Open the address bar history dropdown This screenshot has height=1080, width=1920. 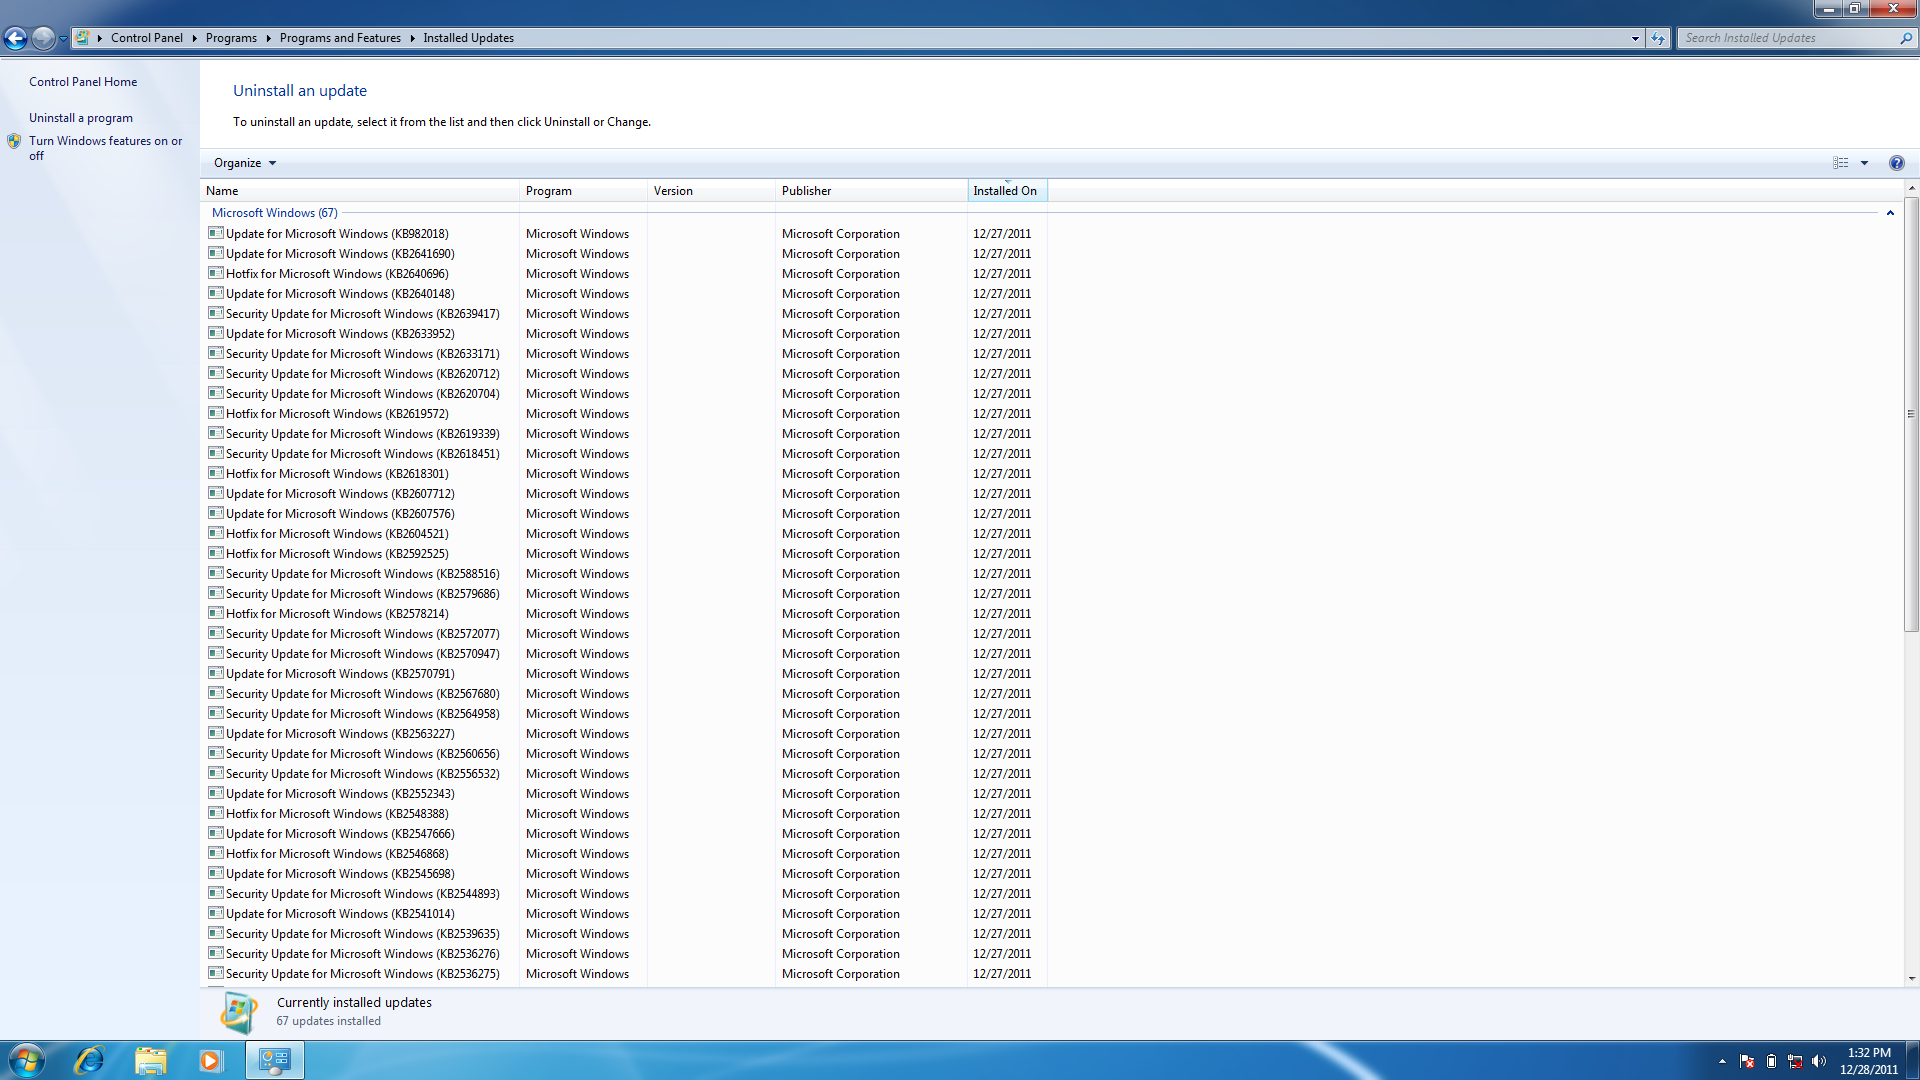(x=1635, y=38)
